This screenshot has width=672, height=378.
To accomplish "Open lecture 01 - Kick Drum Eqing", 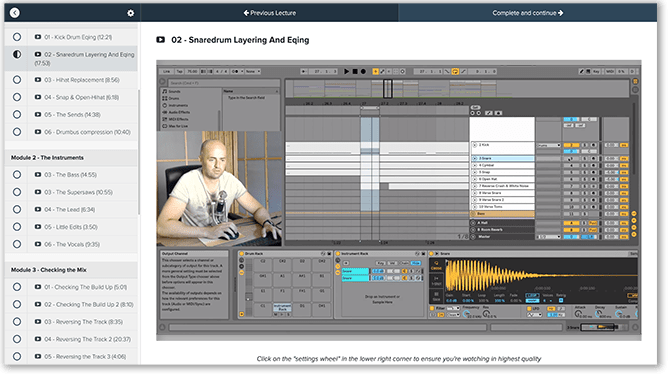I will pyautogui.click(x=78, y=37).
